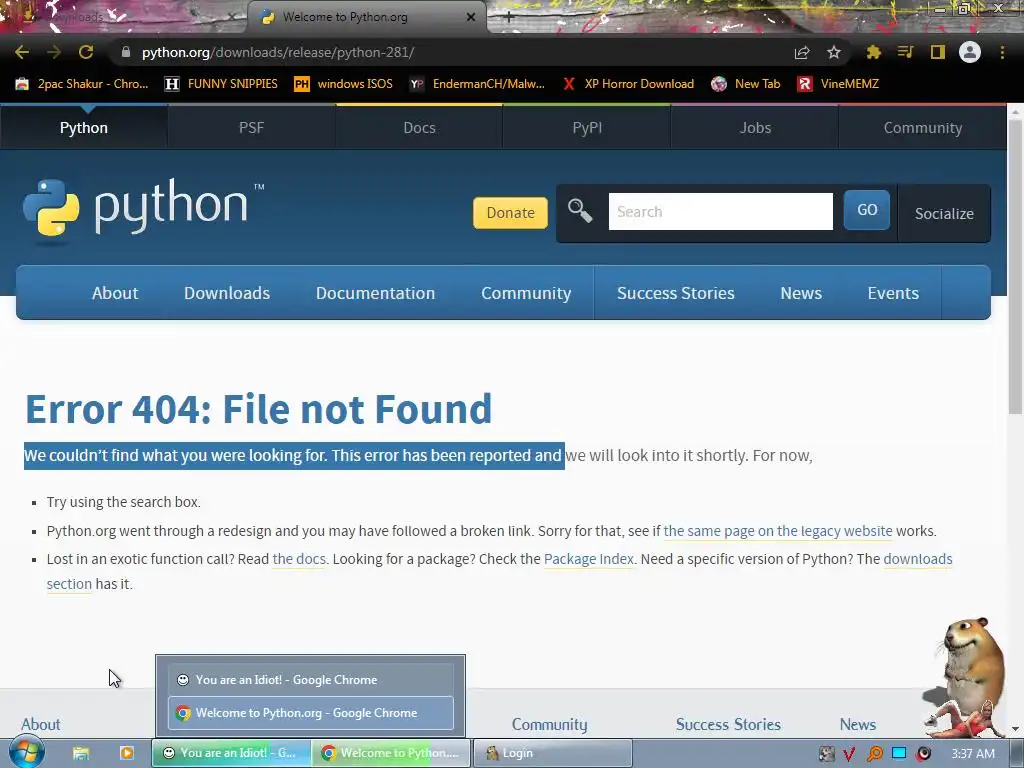Open the XP Horror Download bookmark
The image size is (1024, 768).
click(628, 84)
